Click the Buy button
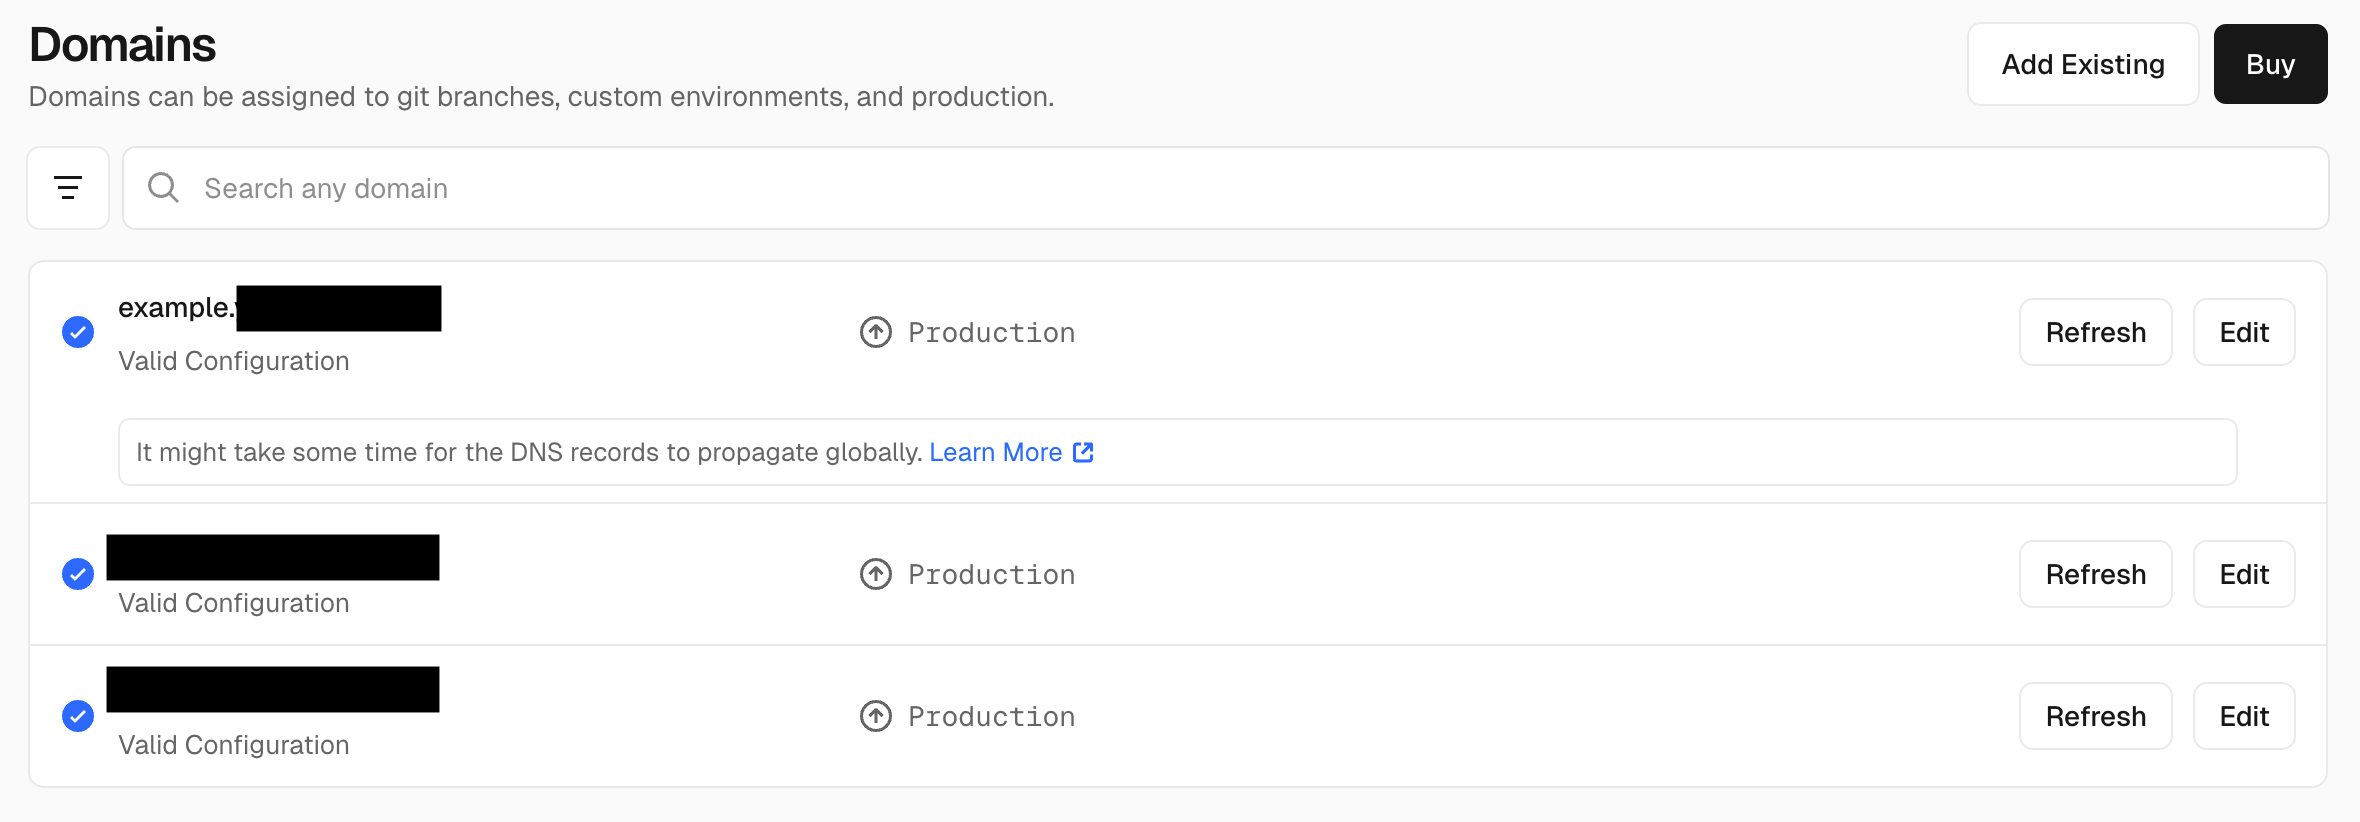This screenshot has height=822, width=2360. pos(2270,64)
